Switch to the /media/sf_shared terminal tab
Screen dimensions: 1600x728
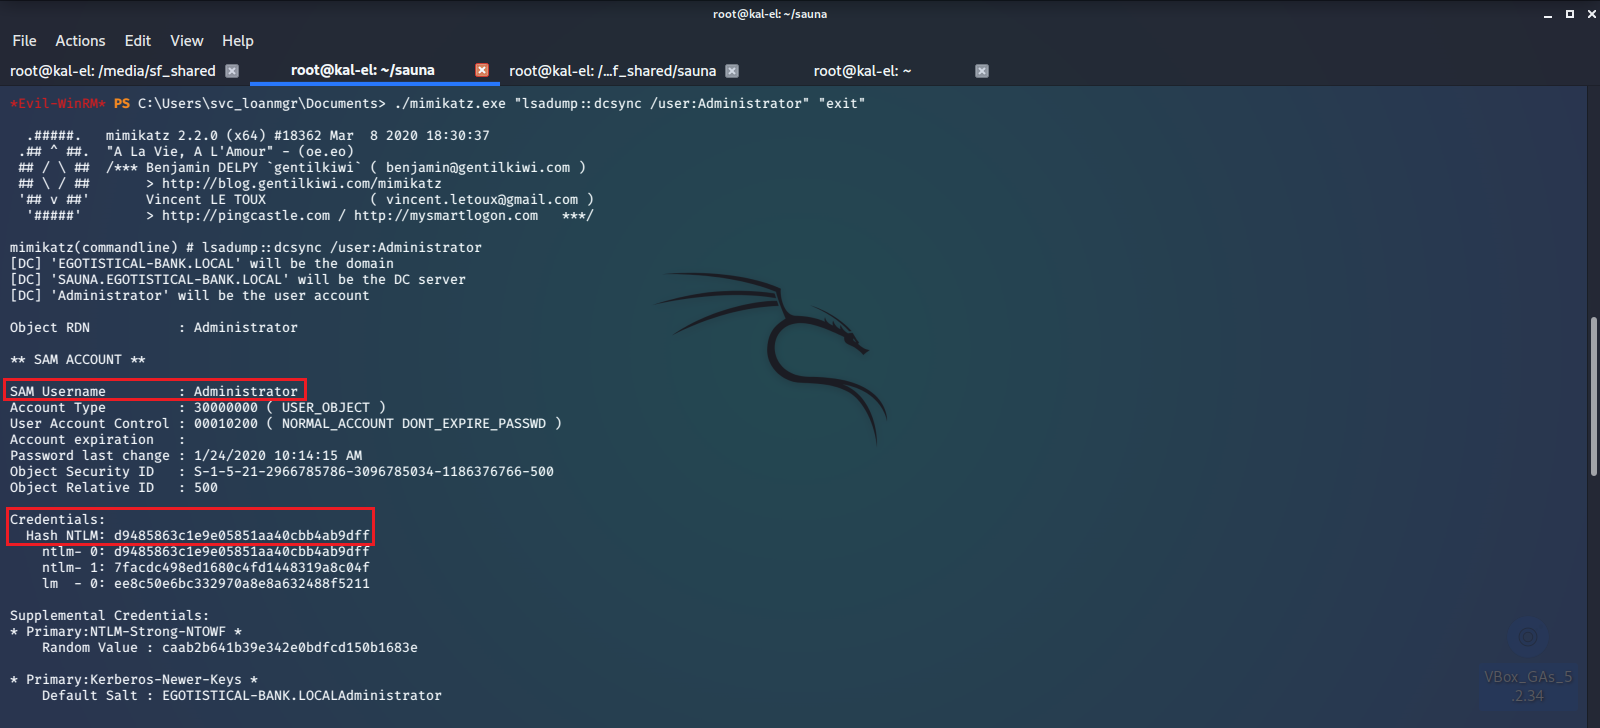pyautogui.click(x=113, y=71)
